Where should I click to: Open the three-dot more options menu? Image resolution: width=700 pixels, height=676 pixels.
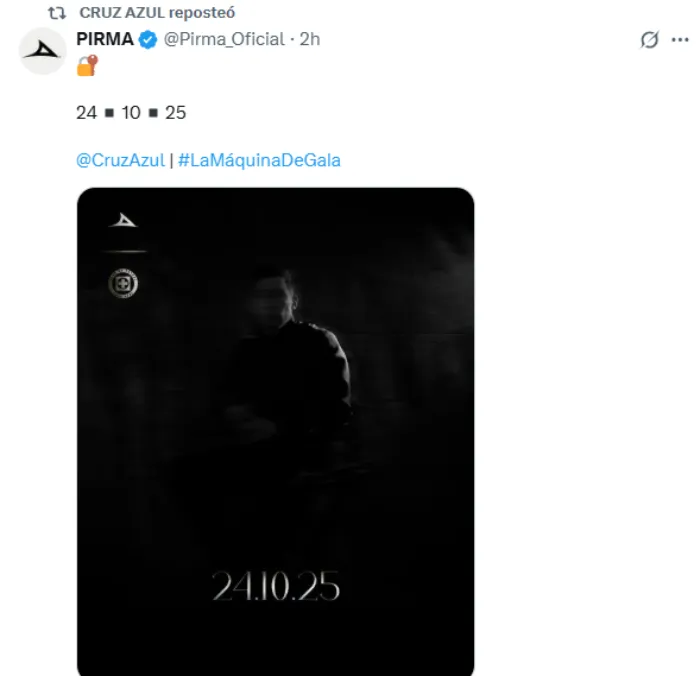[680, 40]
